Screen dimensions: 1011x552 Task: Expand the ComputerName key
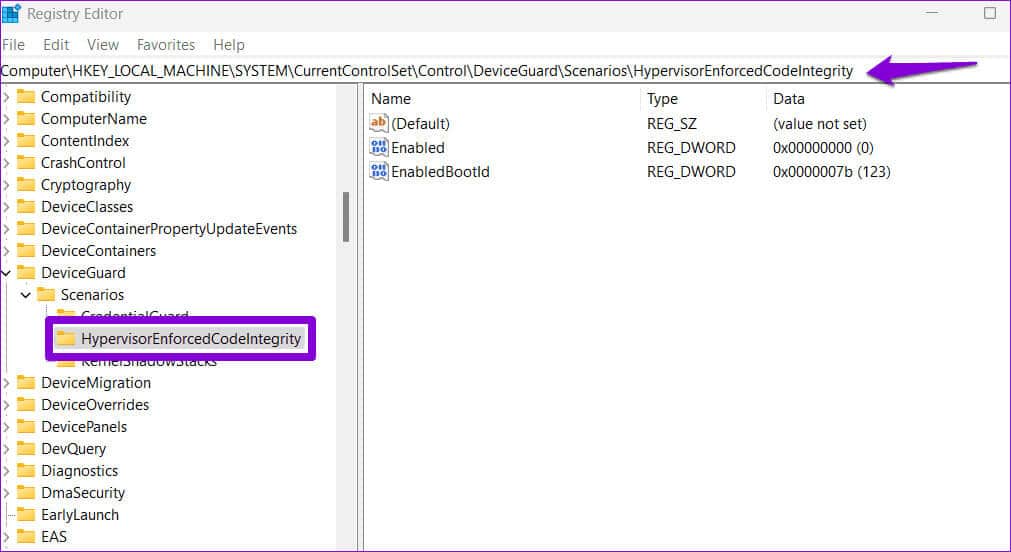point(6,119)
